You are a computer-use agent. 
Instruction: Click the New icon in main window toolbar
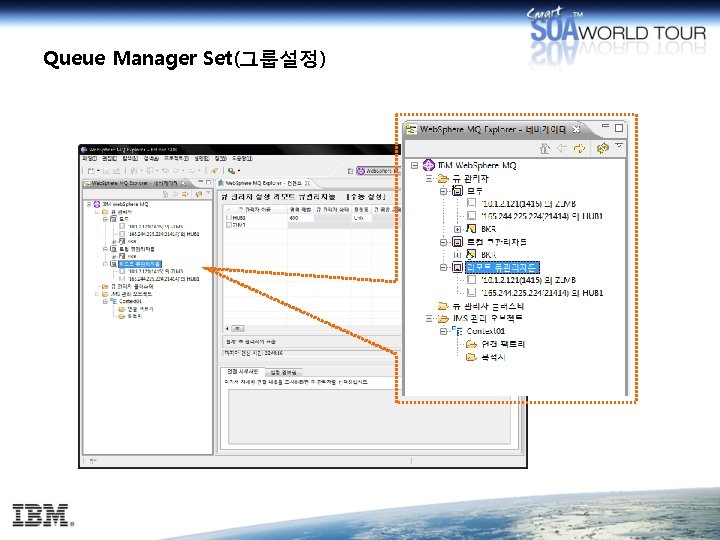[91, 171]
